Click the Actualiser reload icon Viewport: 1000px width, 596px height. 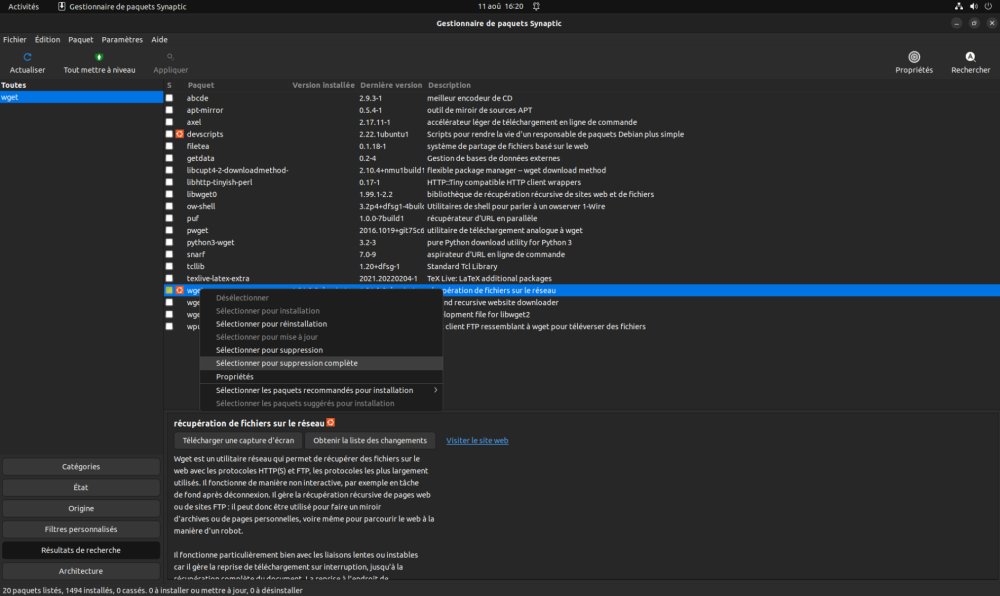pyautogui.click(x=27, y=57)
